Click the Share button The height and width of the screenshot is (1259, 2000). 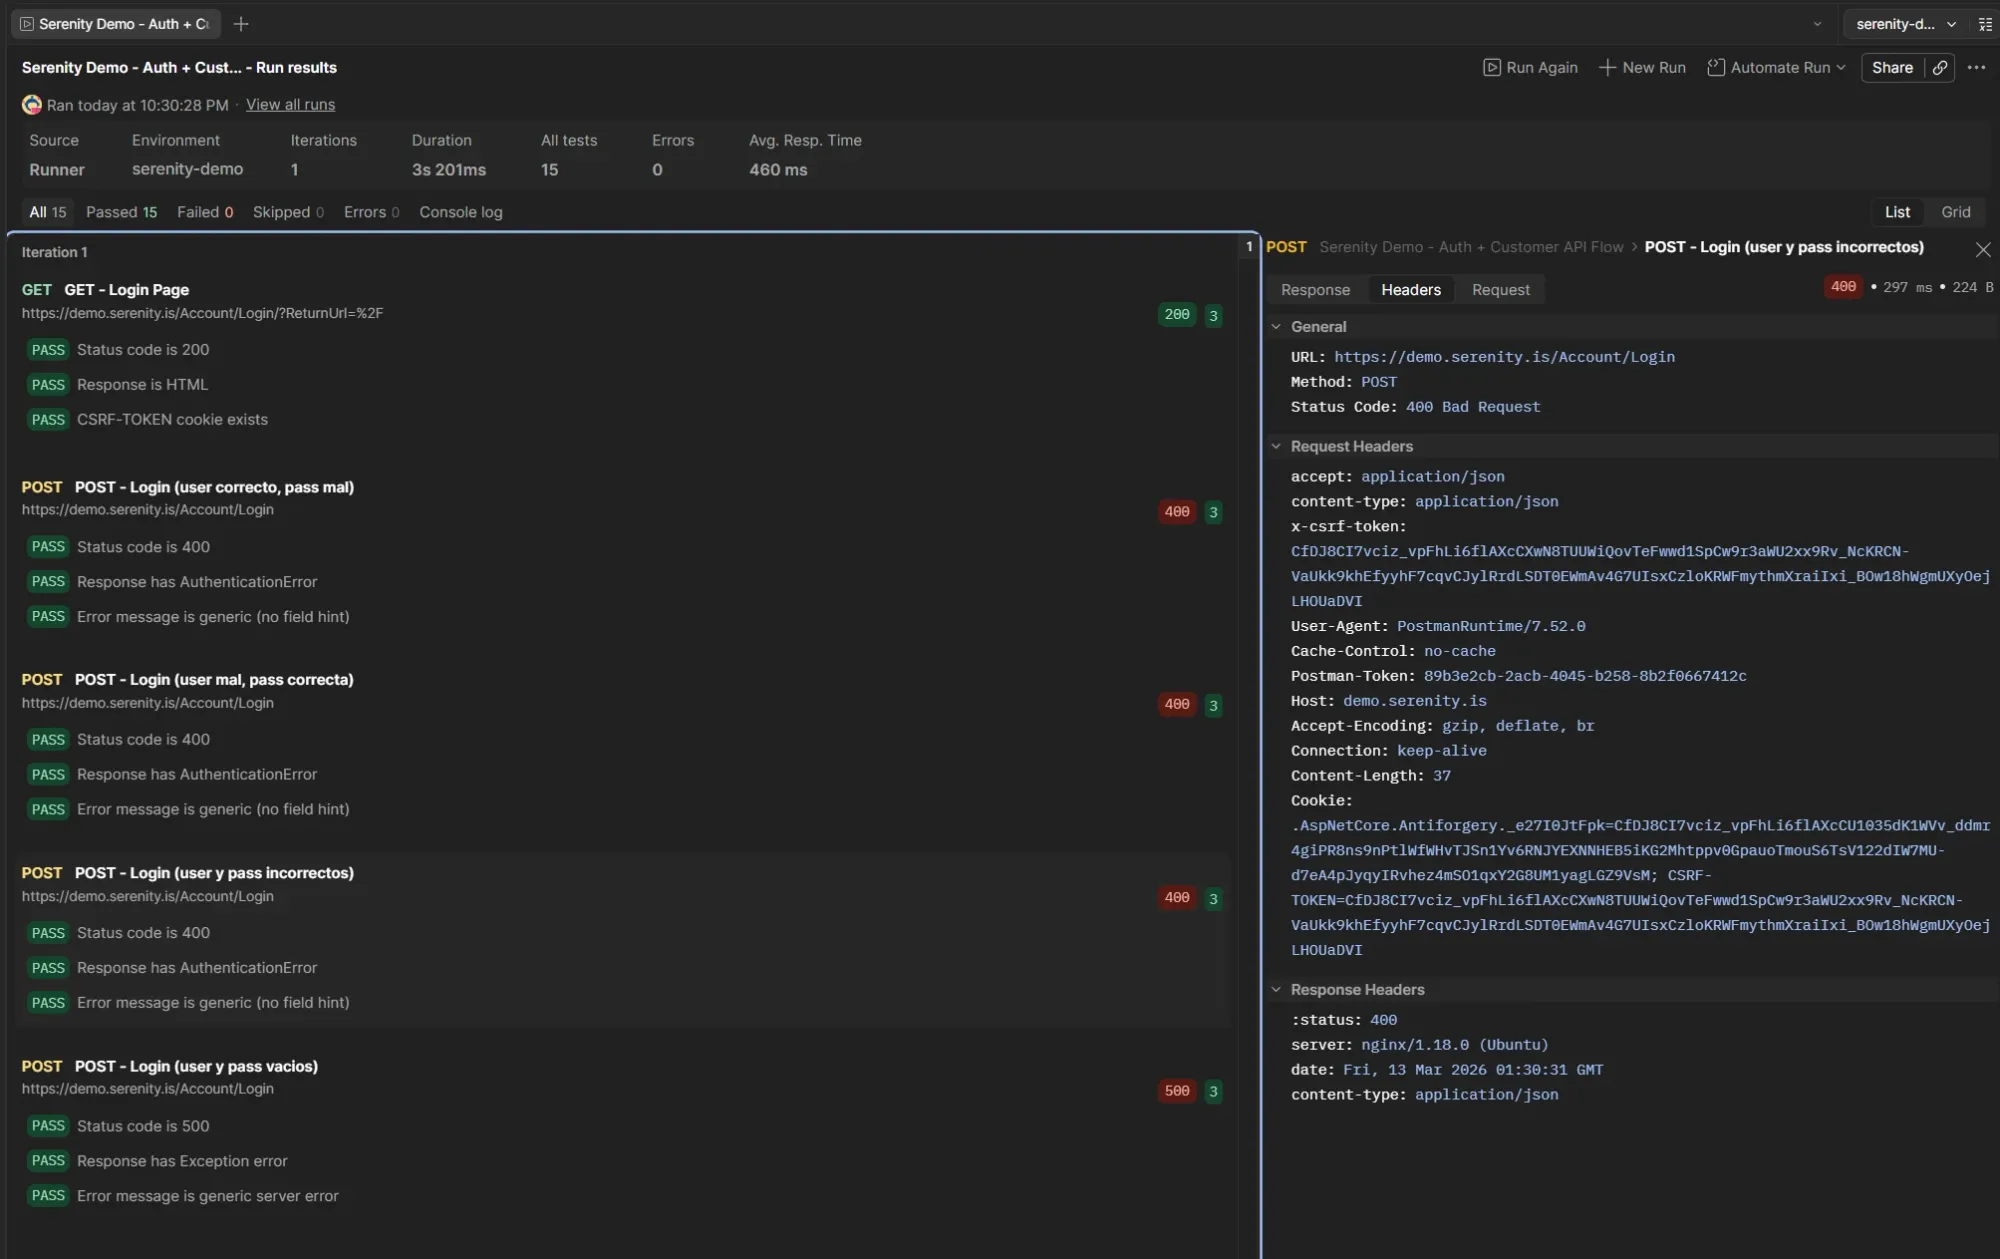[x=1893, y=67]
